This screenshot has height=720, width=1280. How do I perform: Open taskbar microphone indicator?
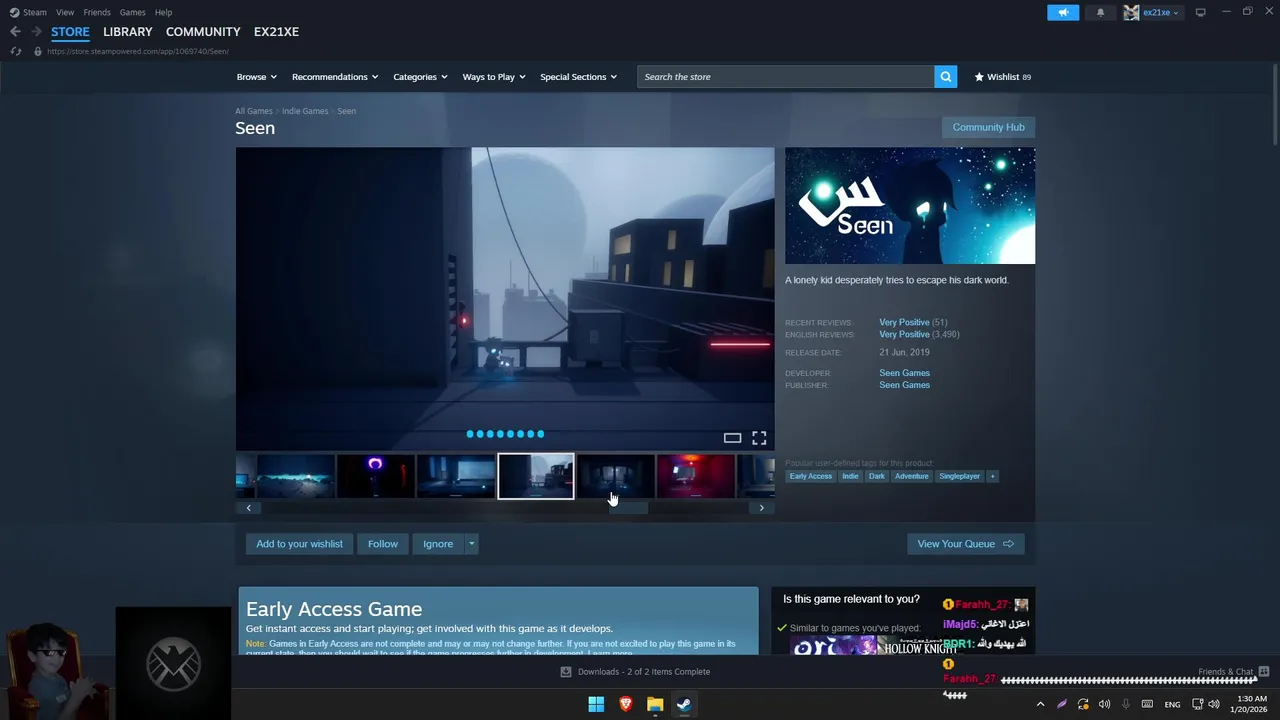(x=1126, y=704)
